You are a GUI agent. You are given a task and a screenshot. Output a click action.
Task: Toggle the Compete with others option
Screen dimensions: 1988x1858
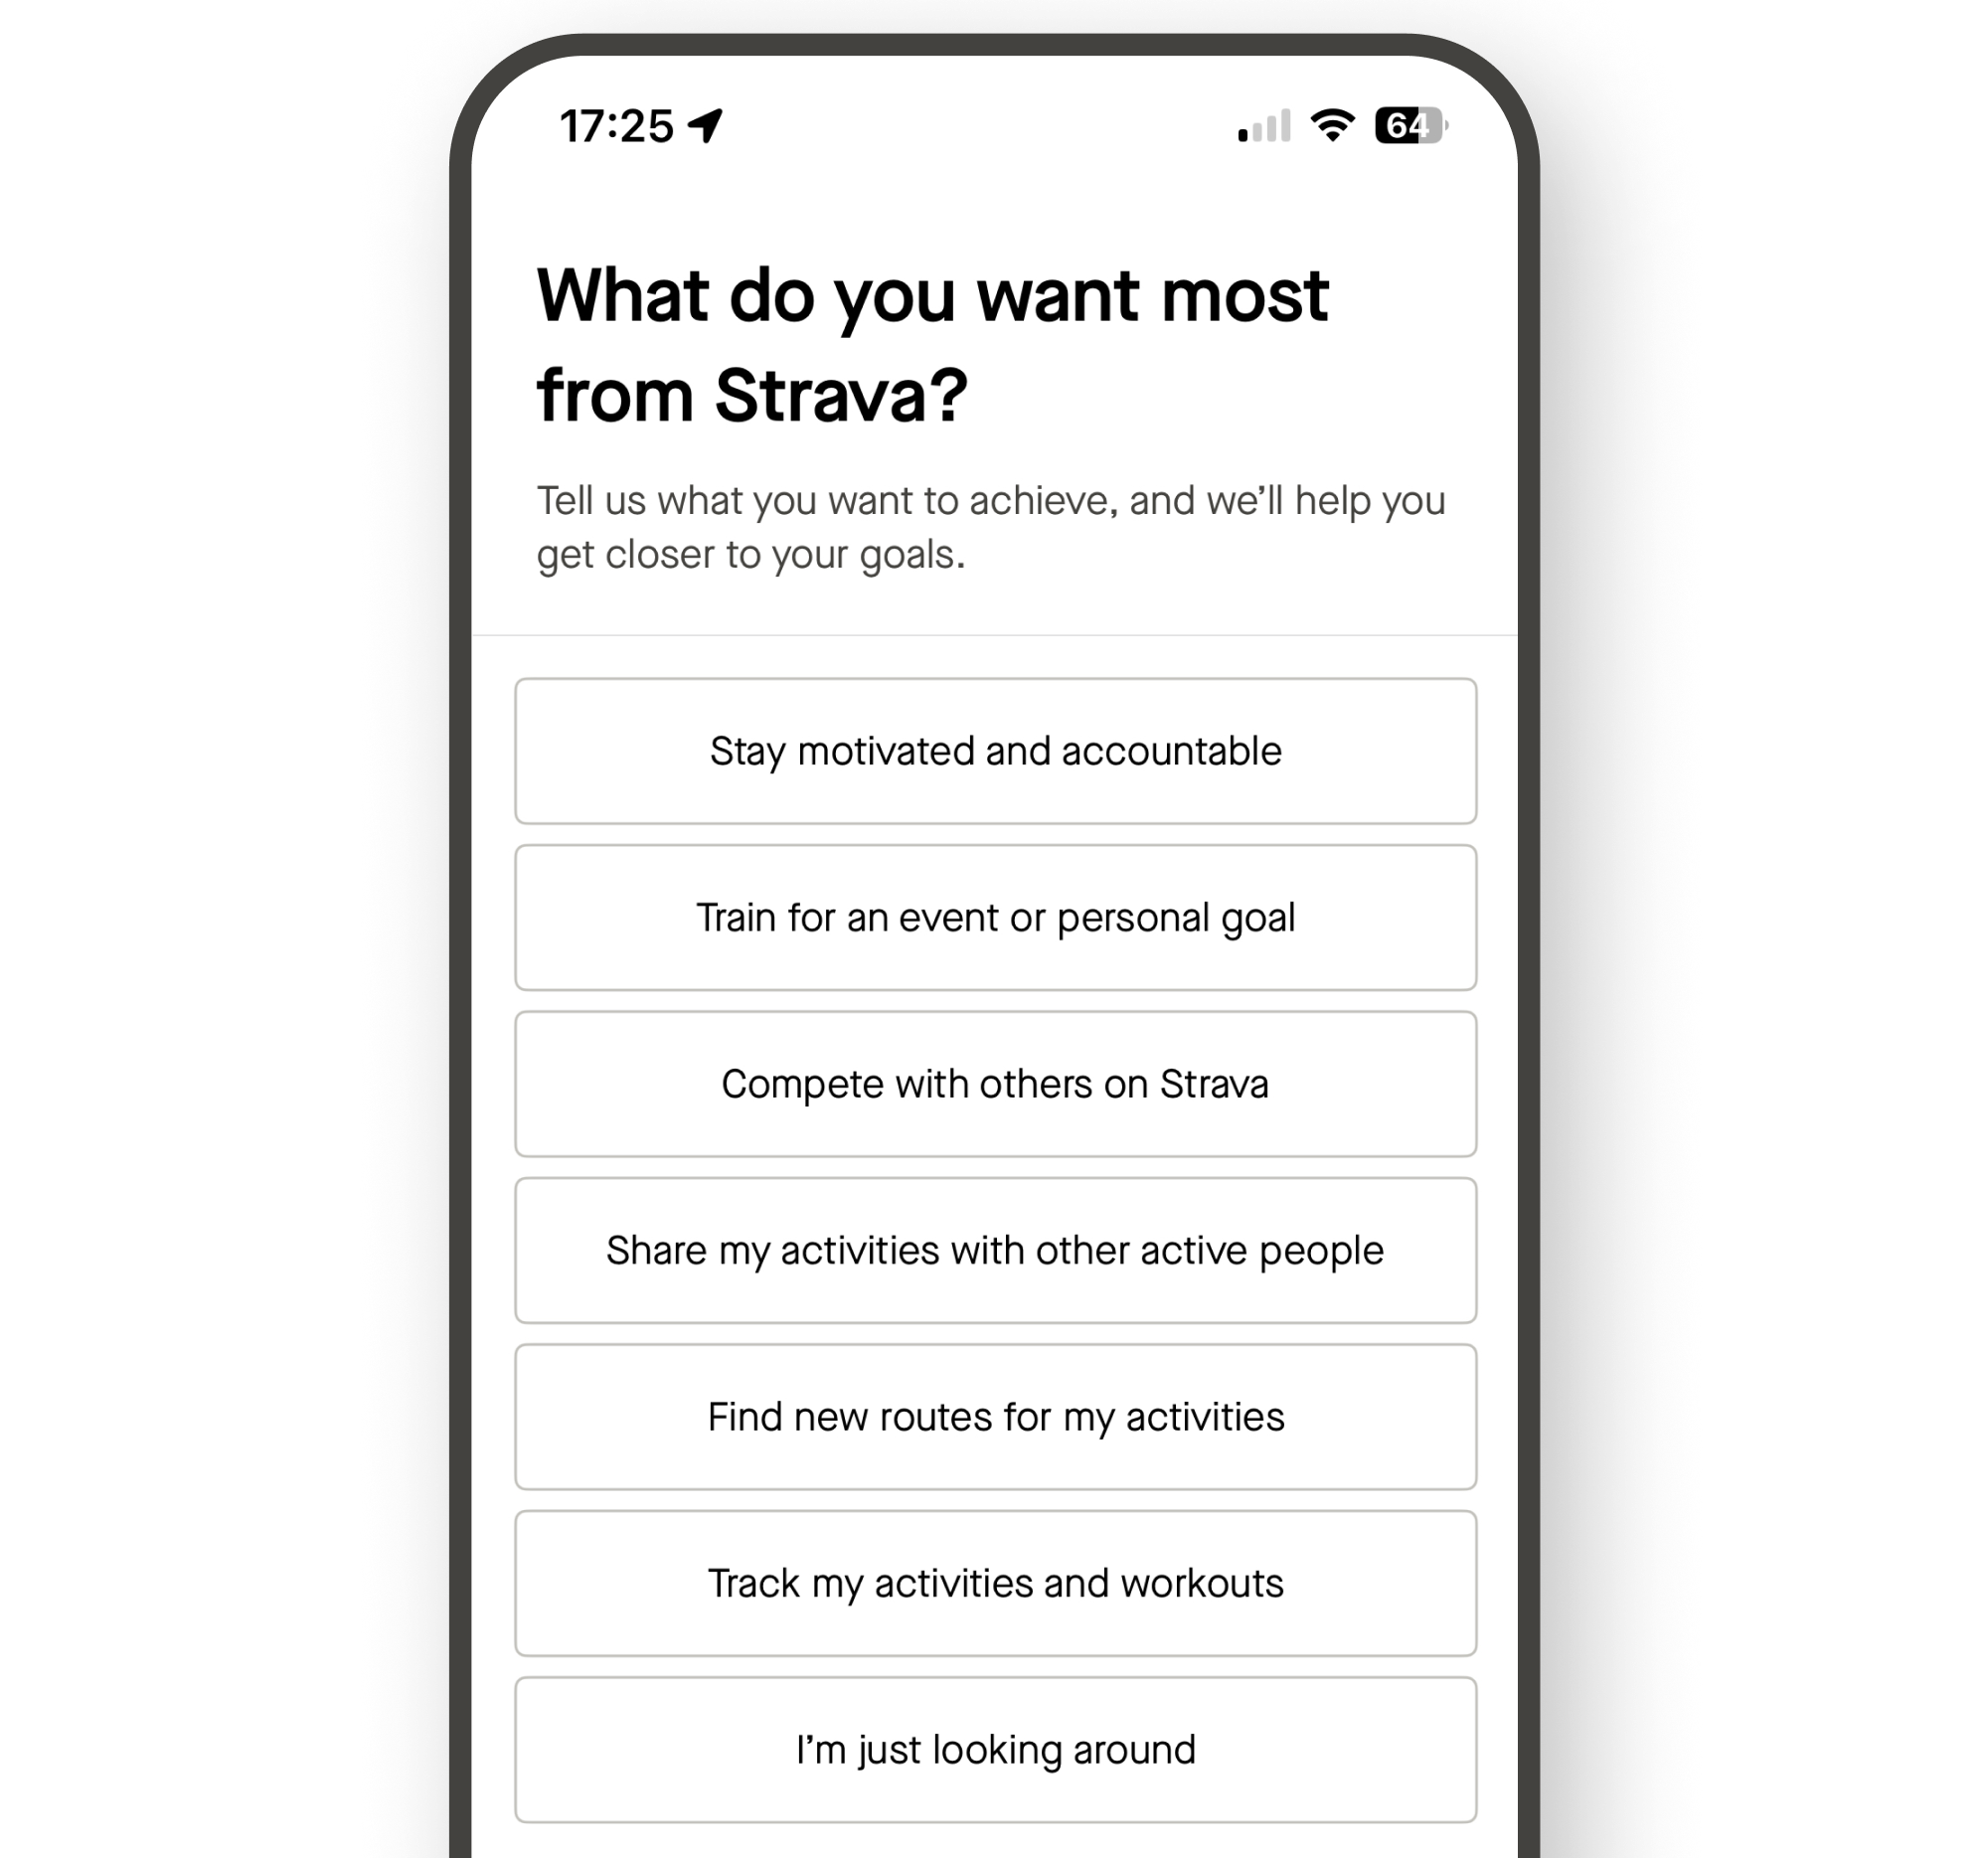coord(995,1085)
